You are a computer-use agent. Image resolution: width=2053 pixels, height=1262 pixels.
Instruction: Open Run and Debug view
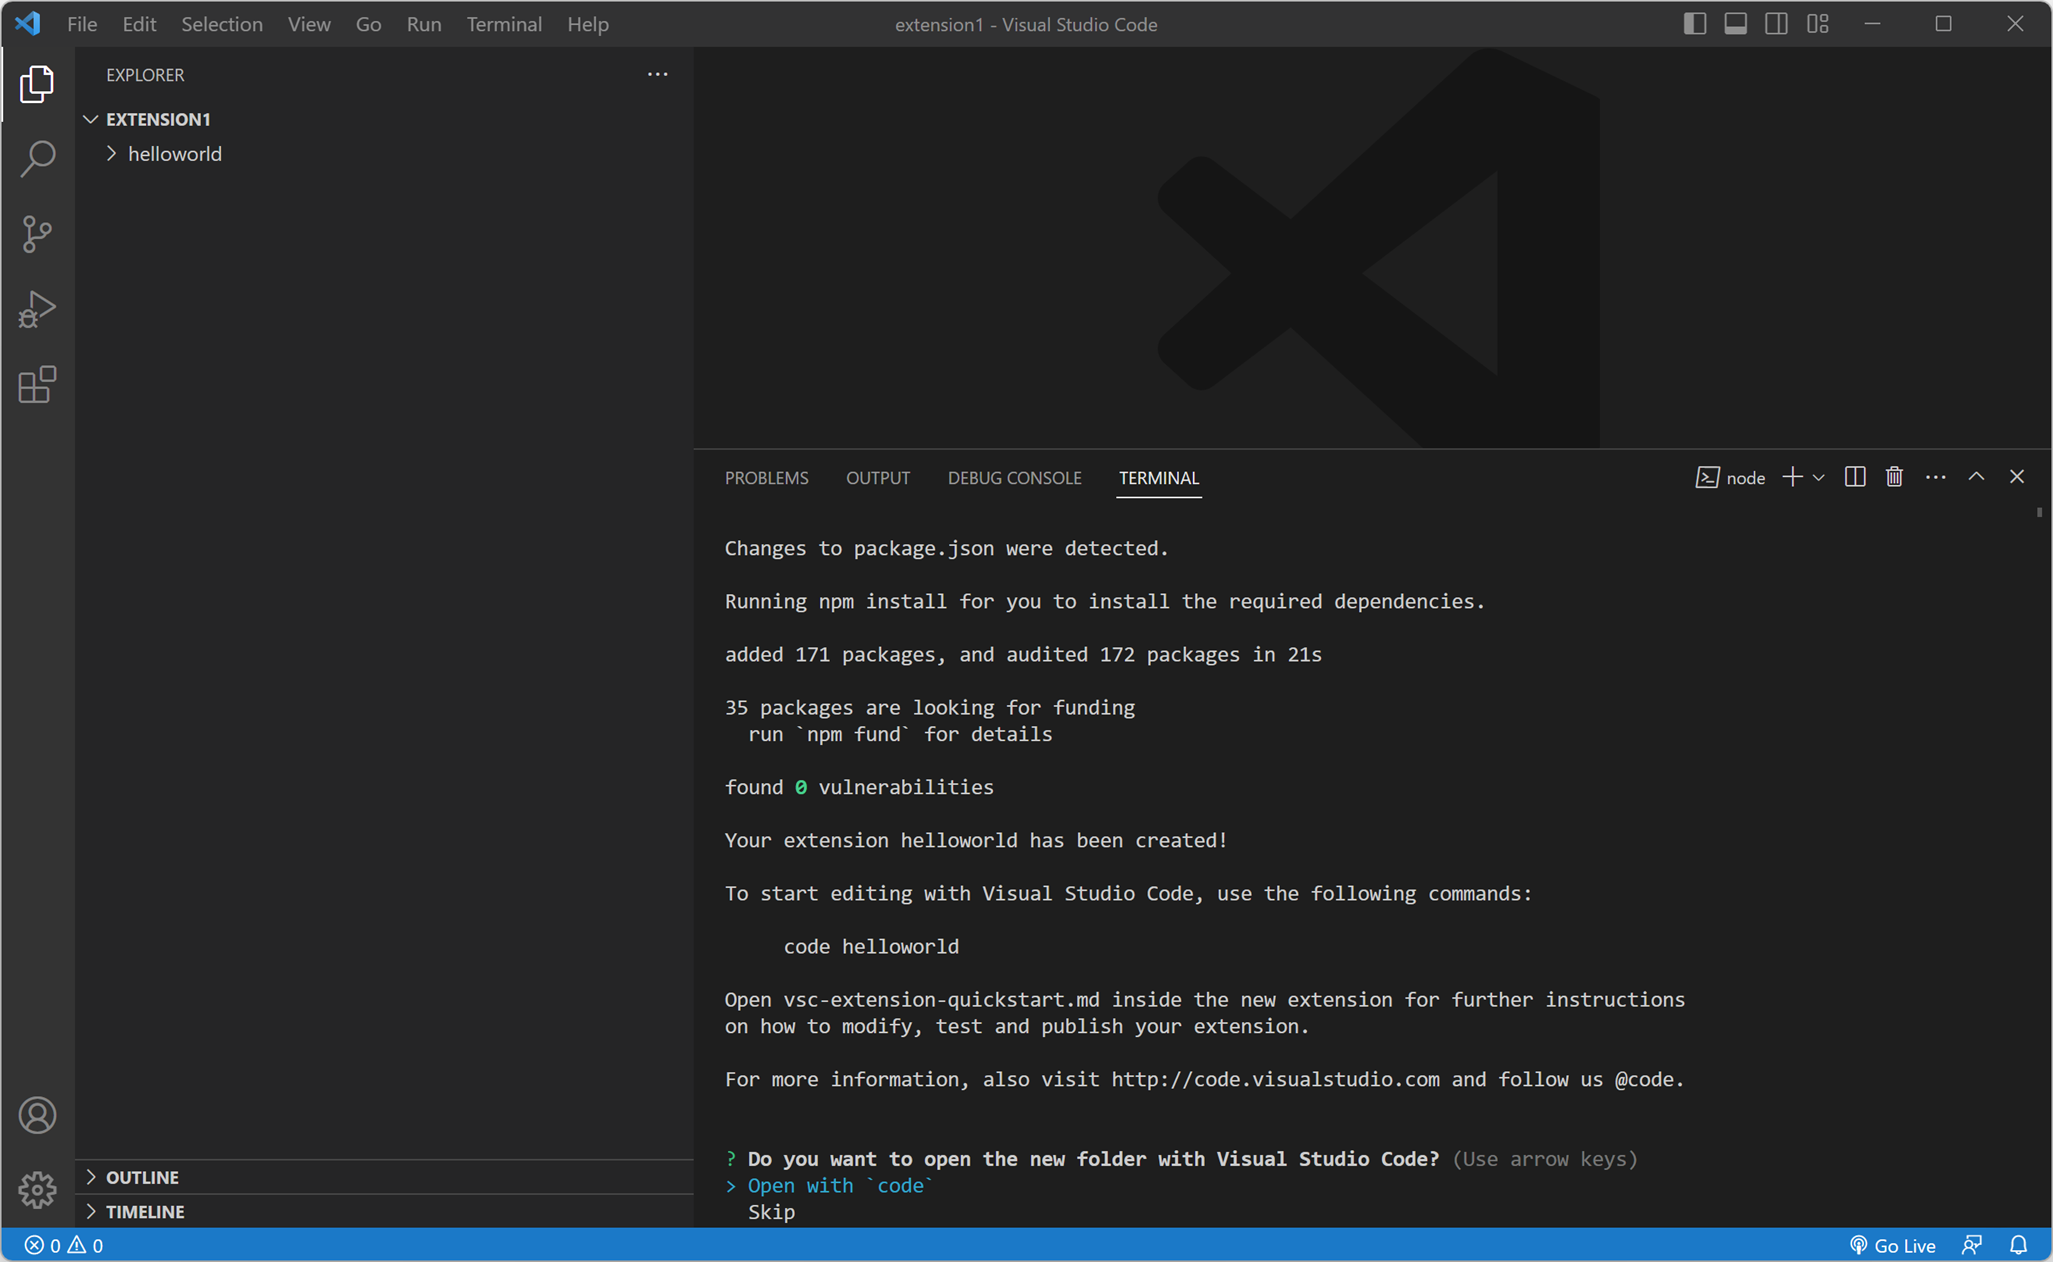[x=37, y=309]
